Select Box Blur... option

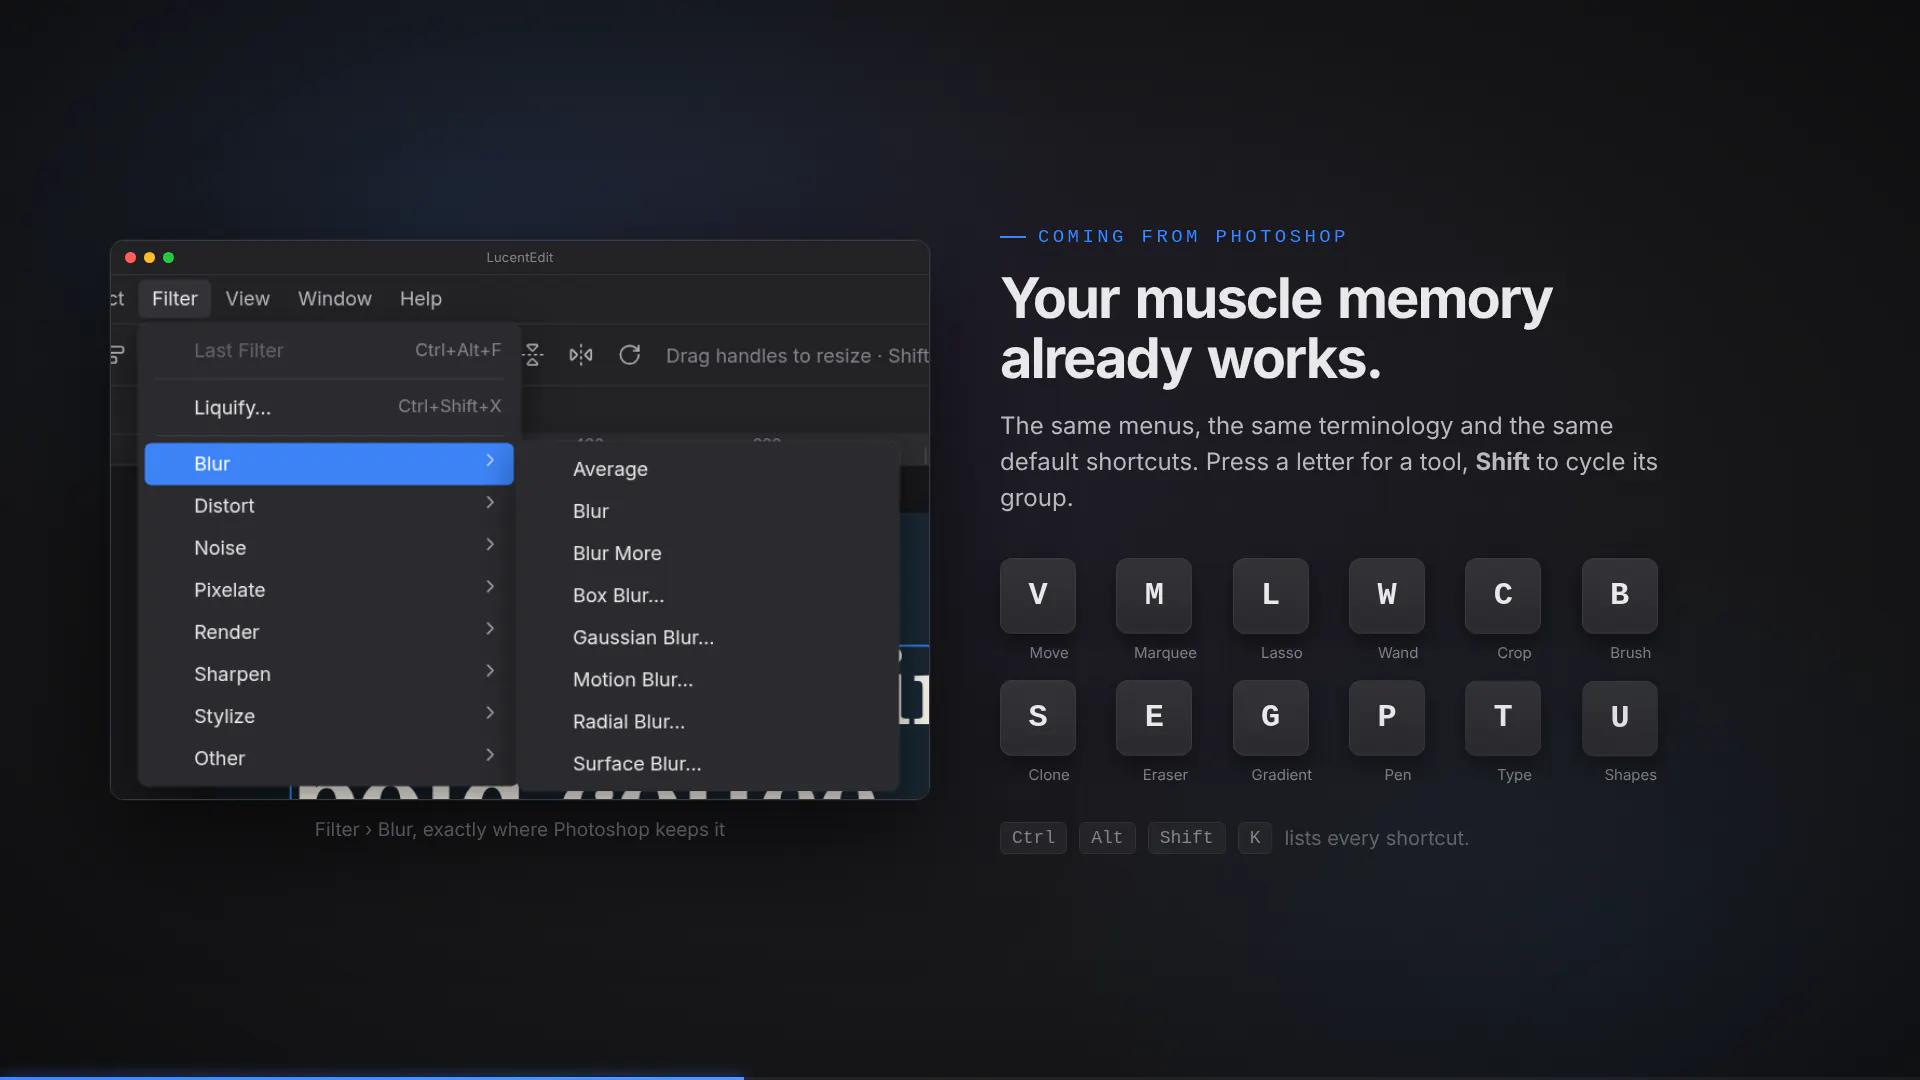tap(710, 596)
